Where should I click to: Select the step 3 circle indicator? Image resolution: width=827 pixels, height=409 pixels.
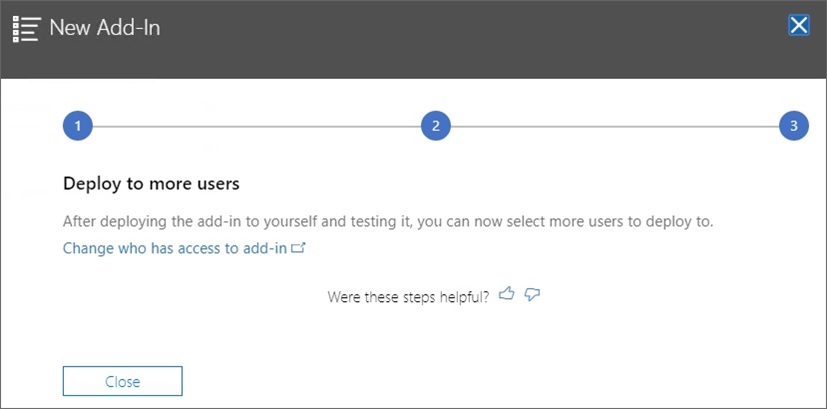click(793, 126)
